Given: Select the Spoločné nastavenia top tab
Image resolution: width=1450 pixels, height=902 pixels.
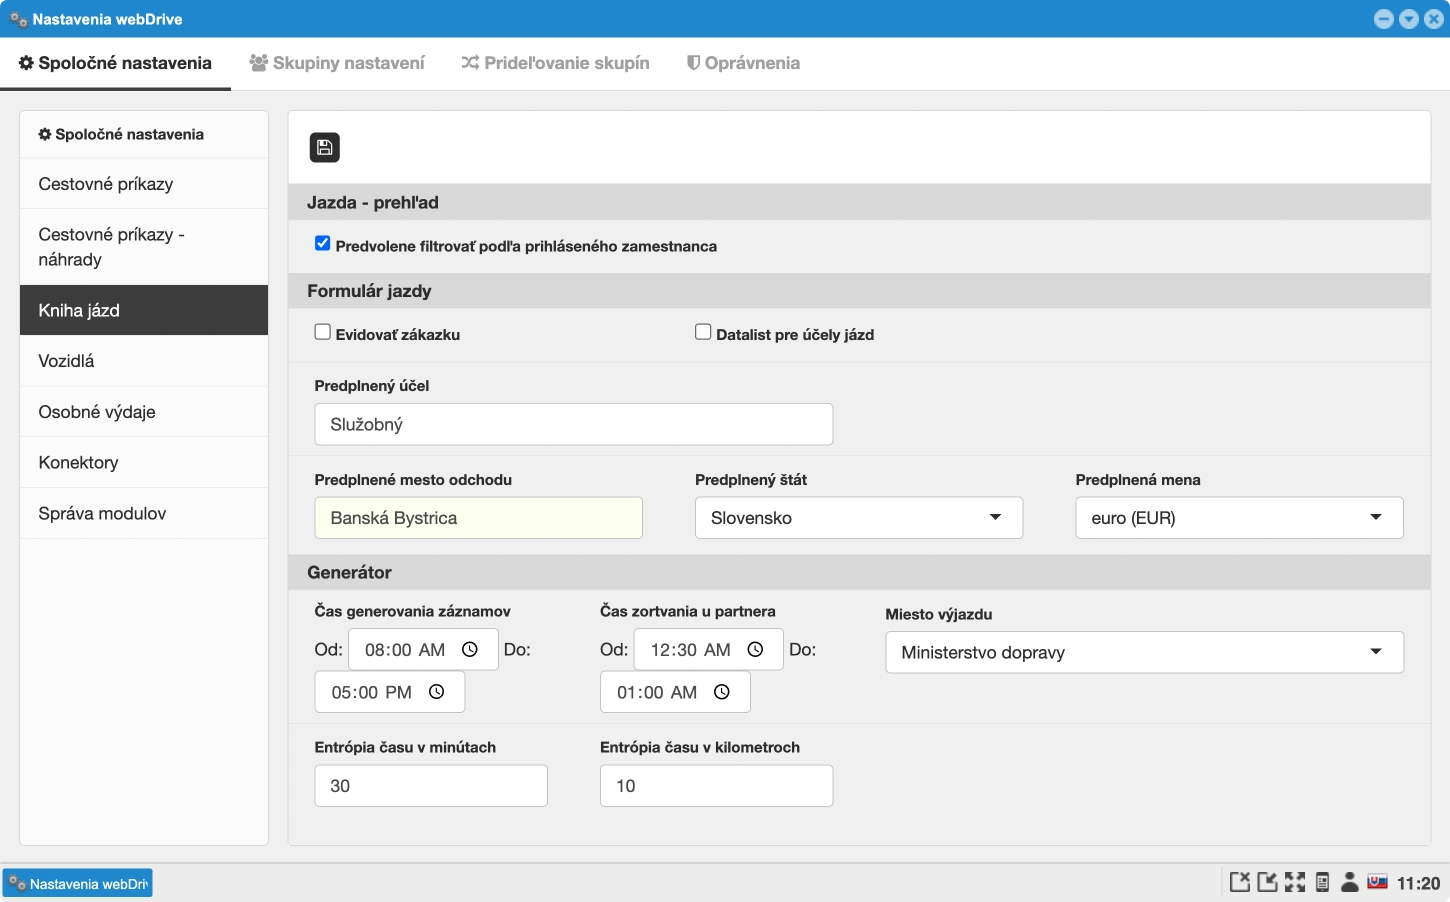Looking at the screenshot, I should (115, 63).
